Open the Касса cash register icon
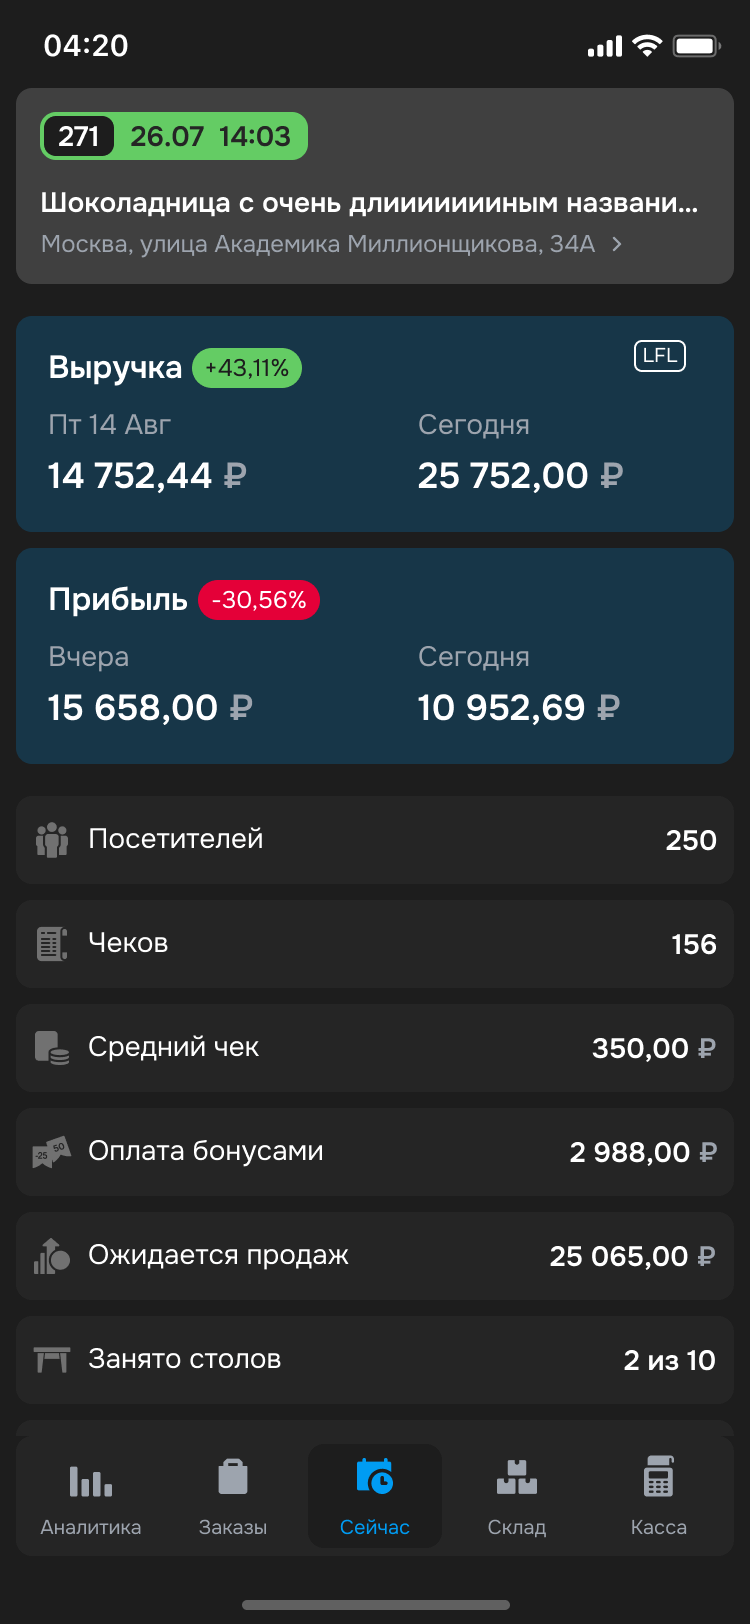The height and width of the screenshot is (1624, 750). click(x=658, y=1477)
